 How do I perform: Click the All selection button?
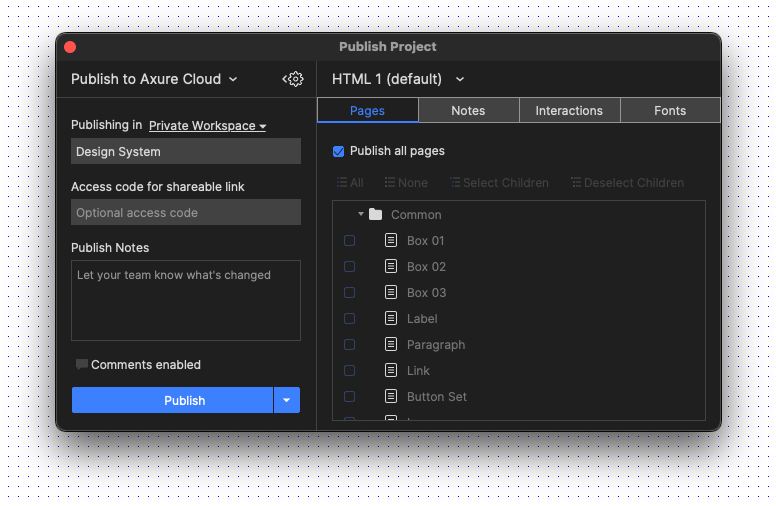click(350, 183)
